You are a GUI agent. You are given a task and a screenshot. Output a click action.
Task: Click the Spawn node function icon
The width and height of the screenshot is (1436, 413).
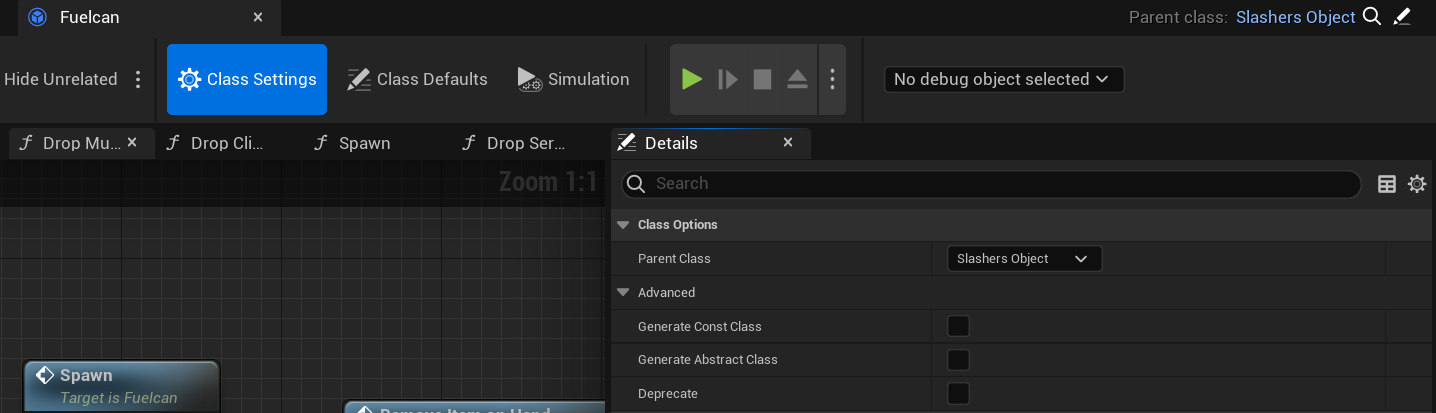pos(44,375)
